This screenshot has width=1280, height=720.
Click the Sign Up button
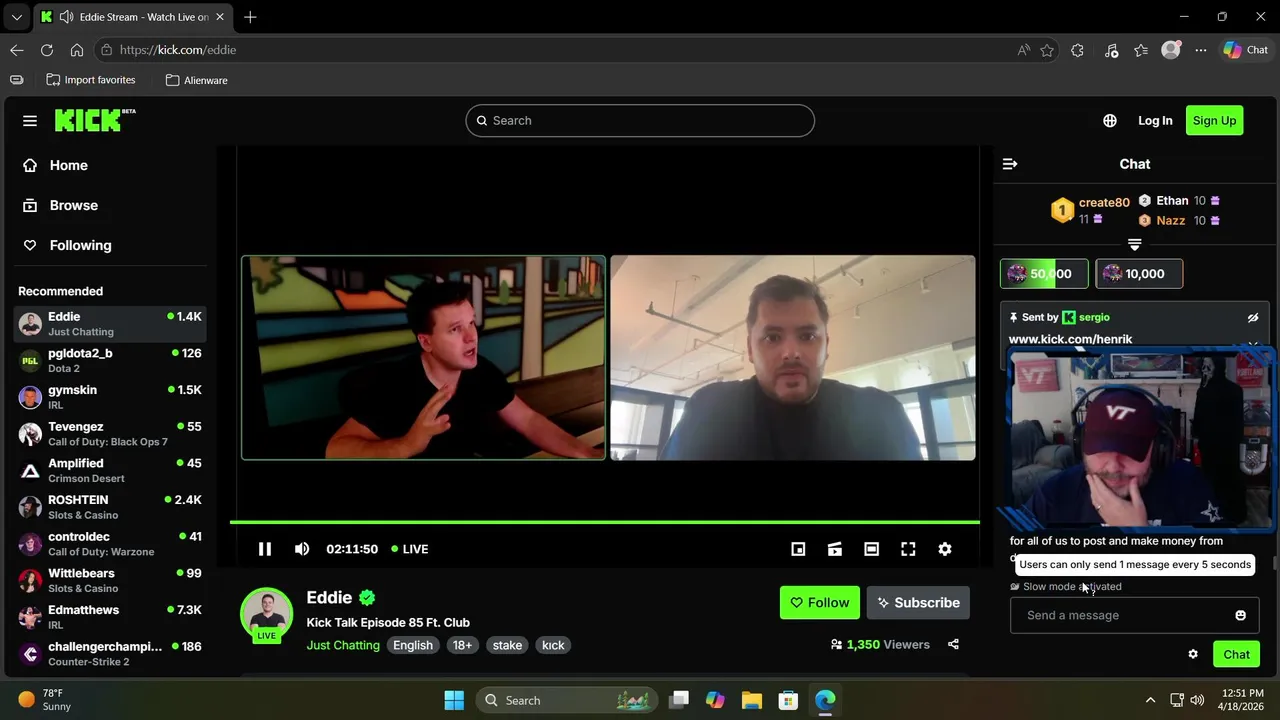pos(1214,121)
